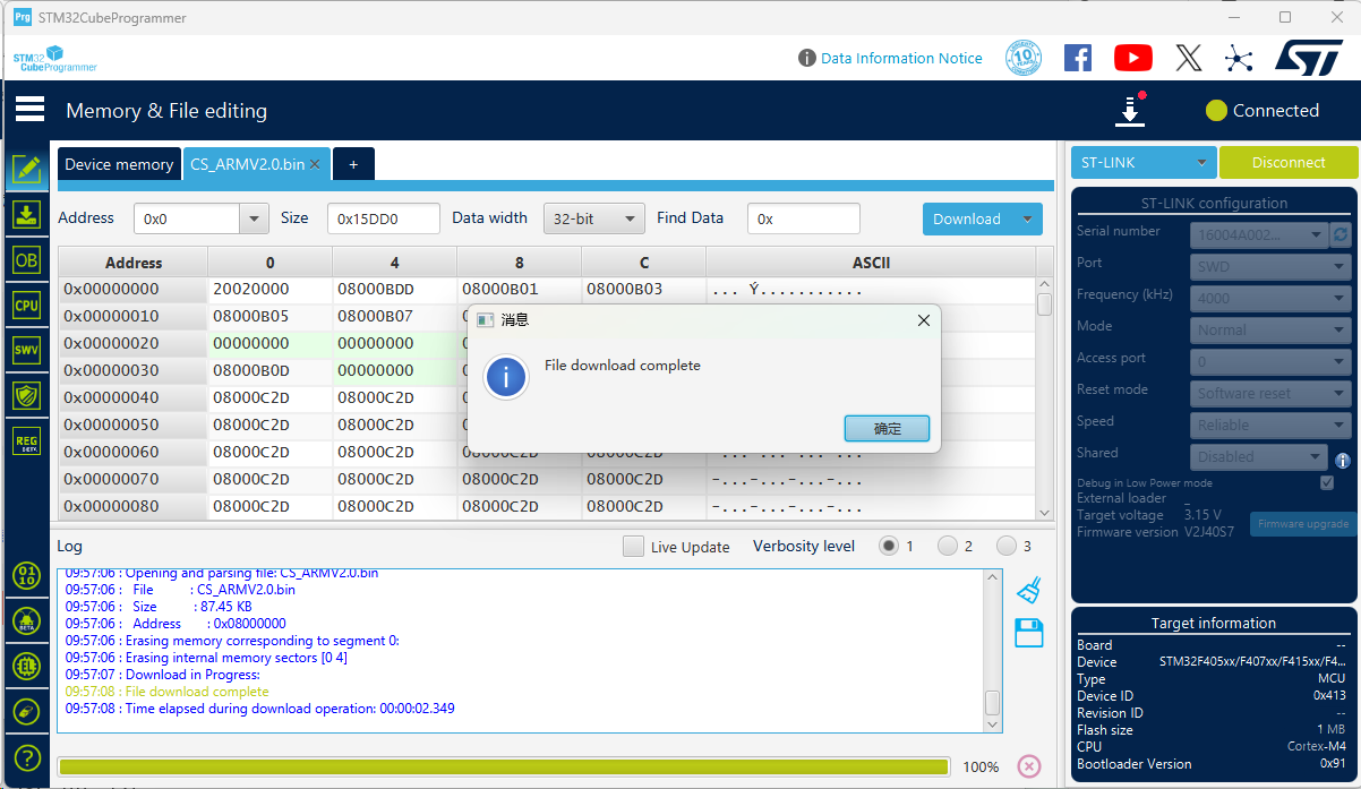Viewport: 1361px width, 790px height.
Task: Click the memory table vertical scrollbar
Action: (x=1044, y=398)
